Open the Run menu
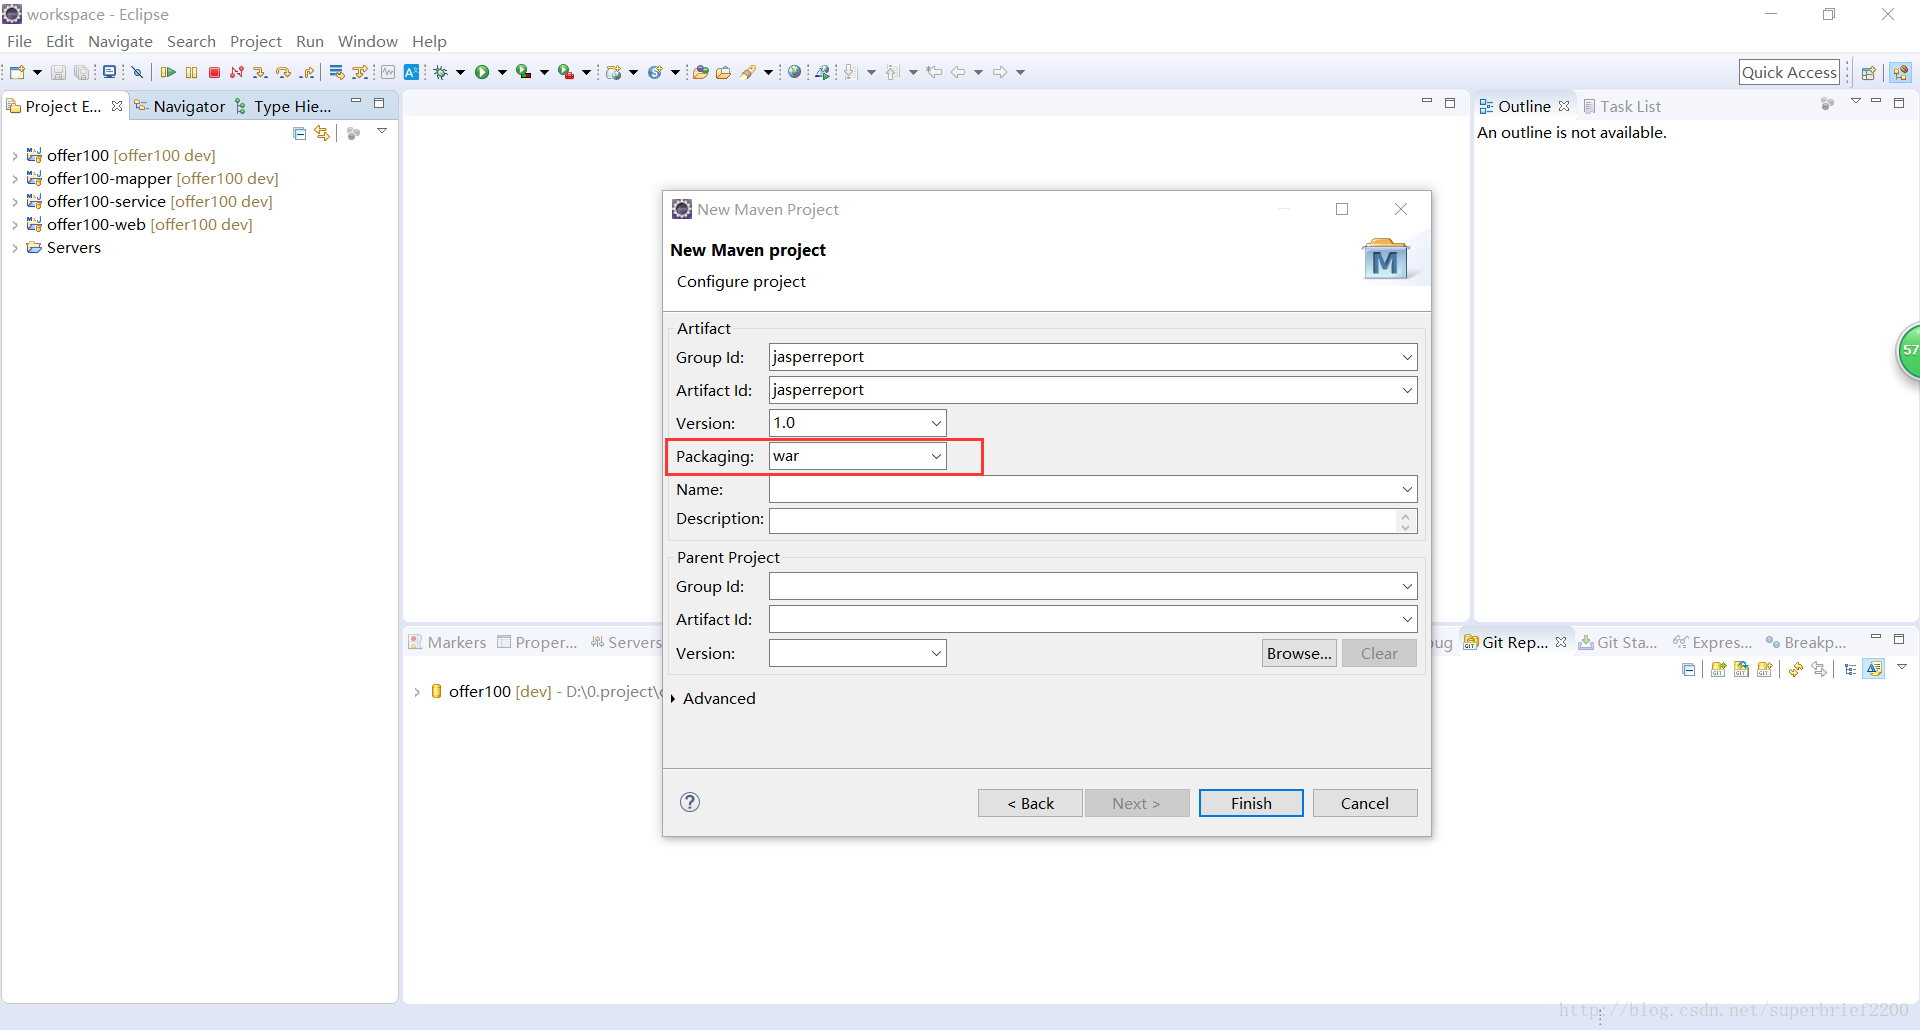The image size is (1920, 1030). [x=310, y=41]
